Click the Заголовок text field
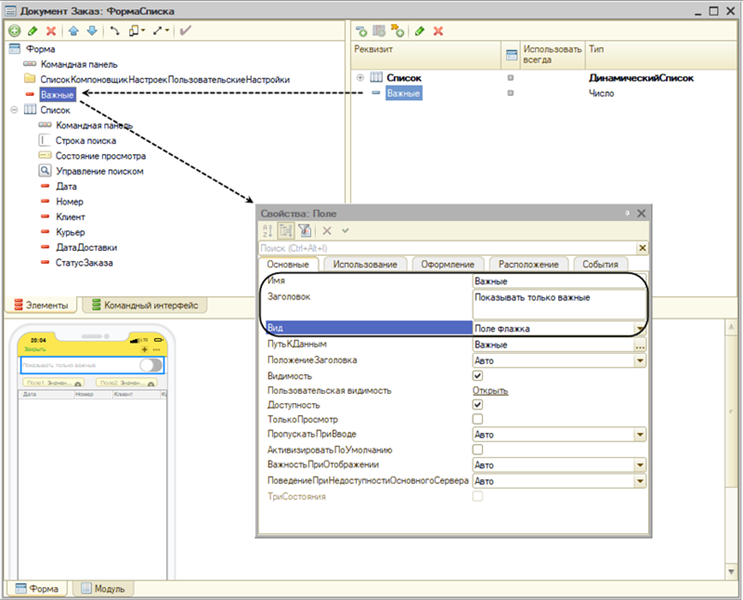Viewport: 743px width, 600px height. pos(555,303)
